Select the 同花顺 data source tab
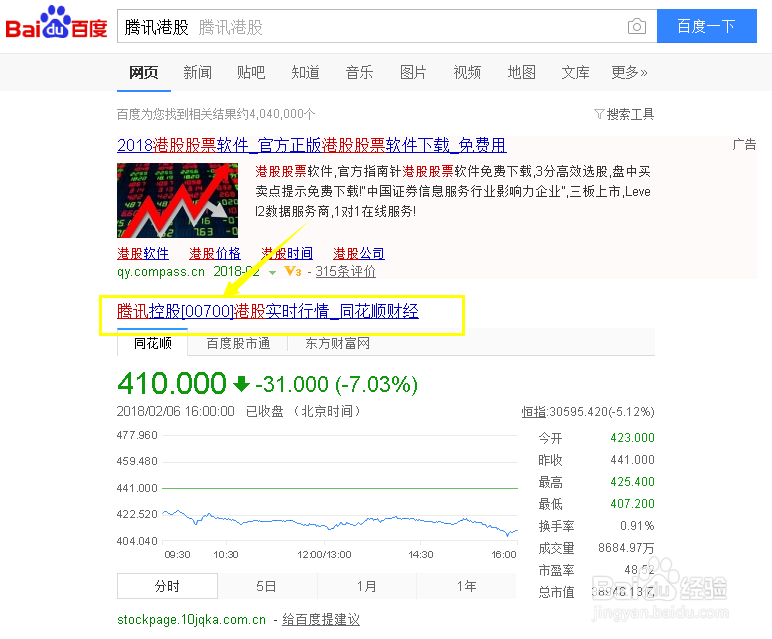 pyautogui.click(x=153, y=343)
